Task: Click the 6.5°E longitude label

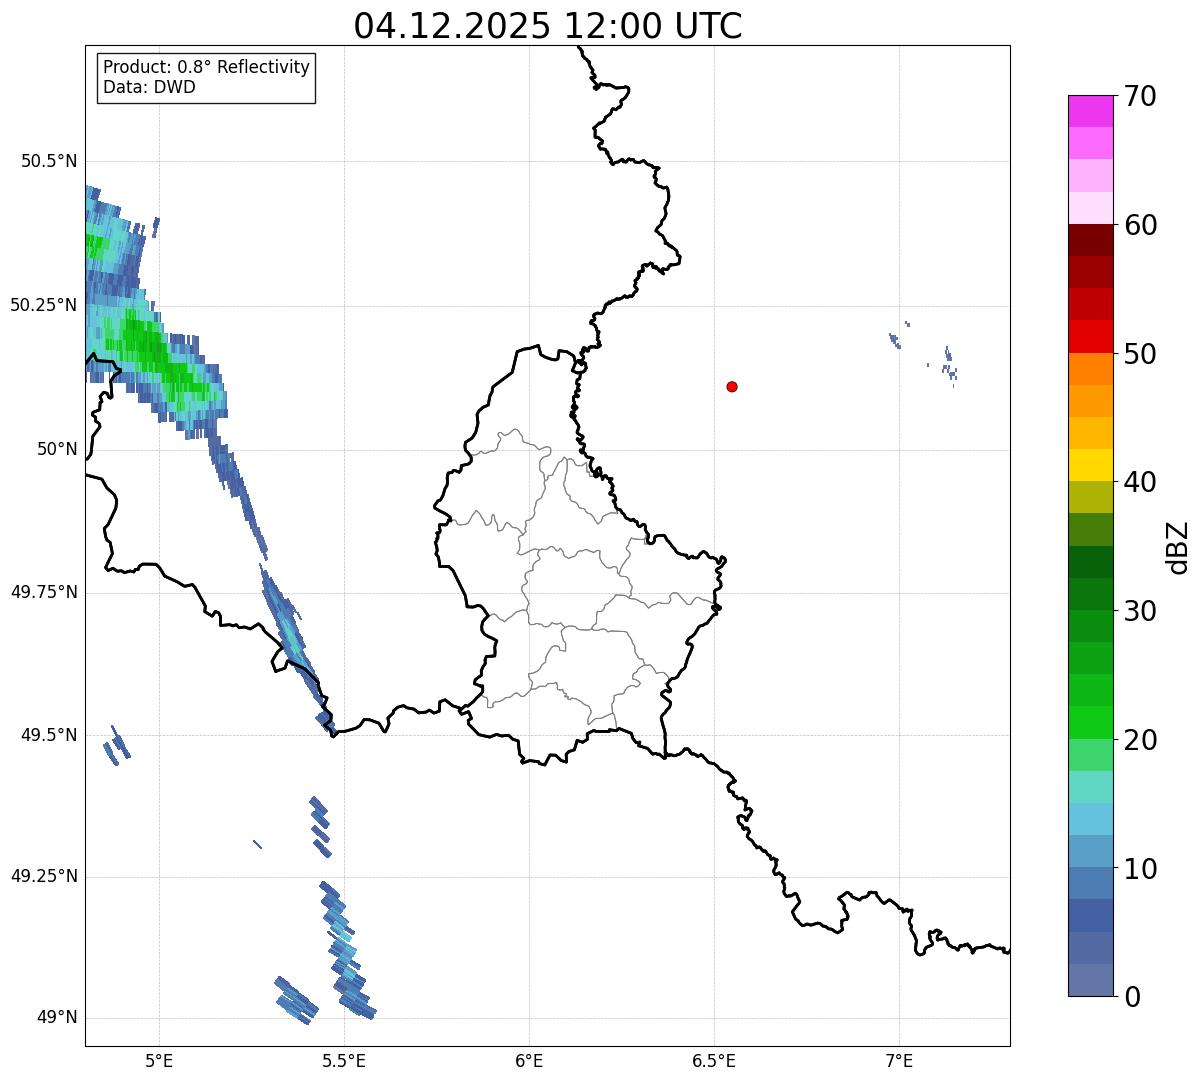Action: pos(714,1060)
